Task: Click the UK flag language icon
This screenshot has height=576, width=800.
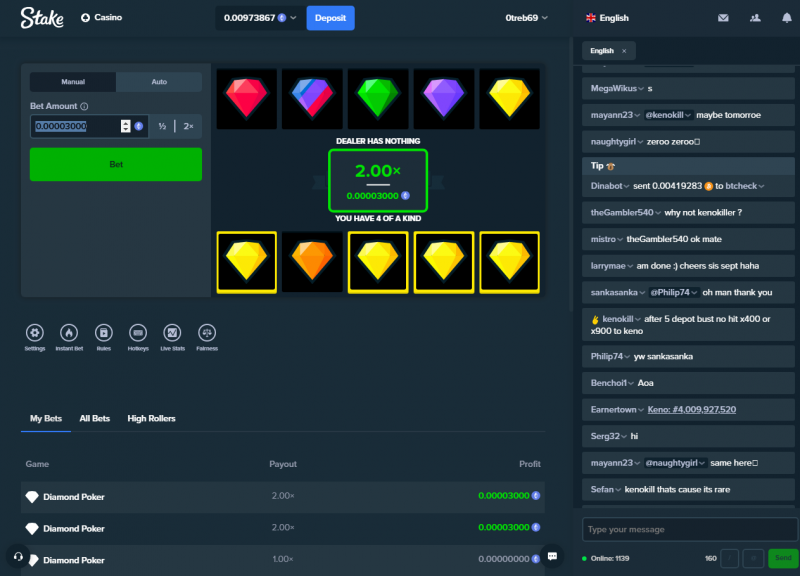Action: (591, 18)
